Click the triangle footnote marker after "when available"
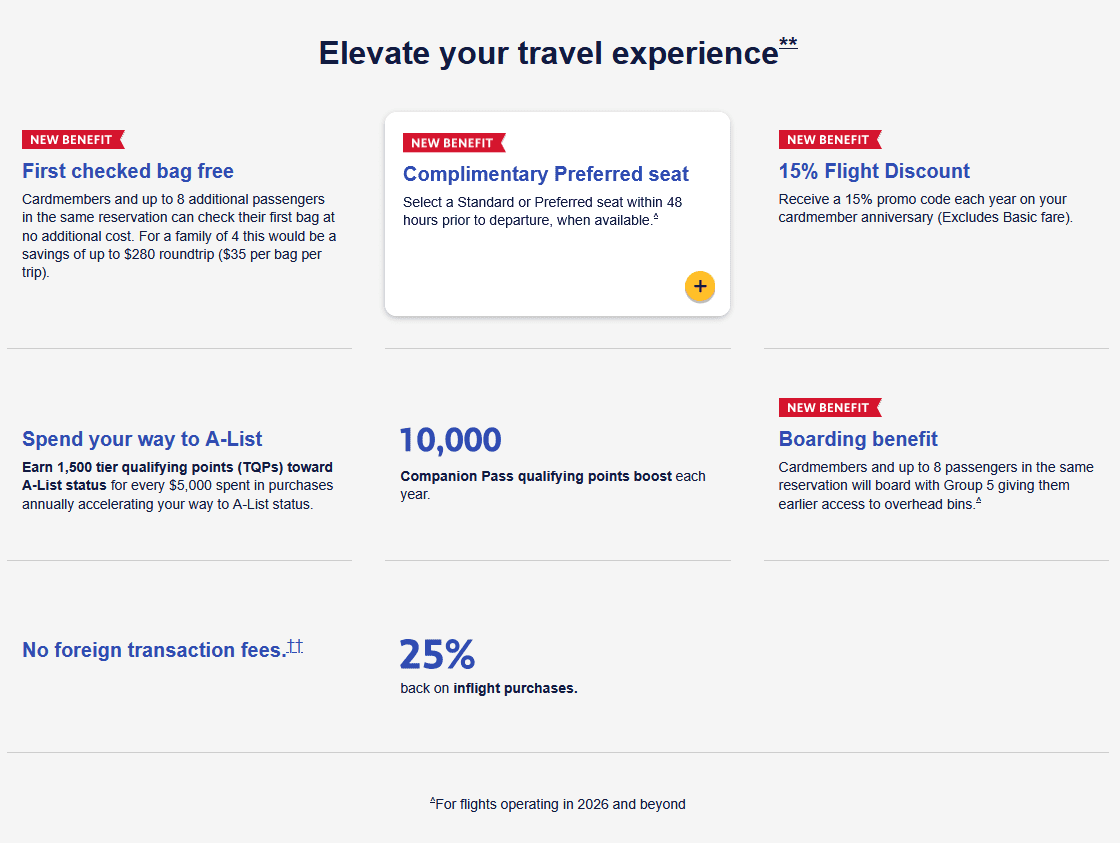Screen dimensions: 1120x843 pos(656,217)
